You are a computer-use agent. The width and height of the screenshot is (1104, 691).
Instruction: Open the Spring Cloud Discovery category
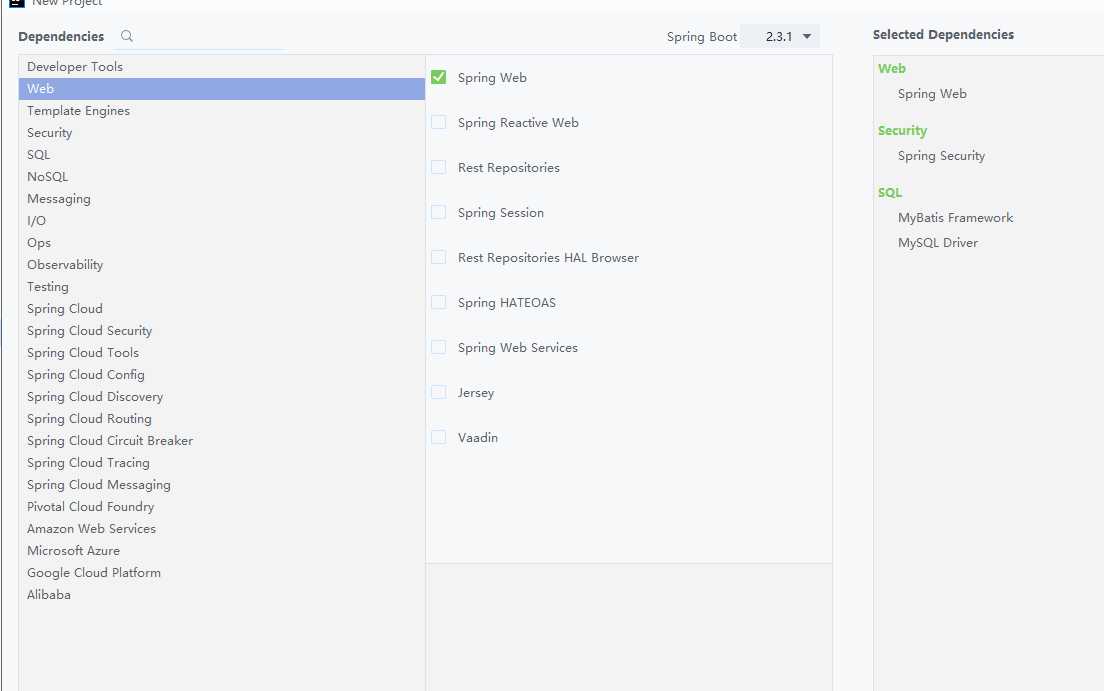click(95, 397)
